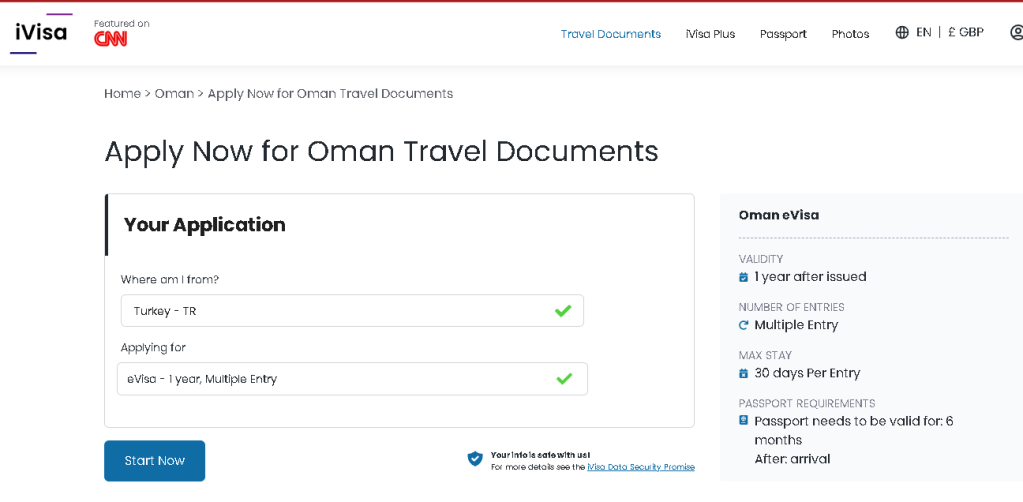Click the 'NUMBER OF ENTRIES' label
The height and width of the screenshot is (502, 1023).
tap(791, 307)
